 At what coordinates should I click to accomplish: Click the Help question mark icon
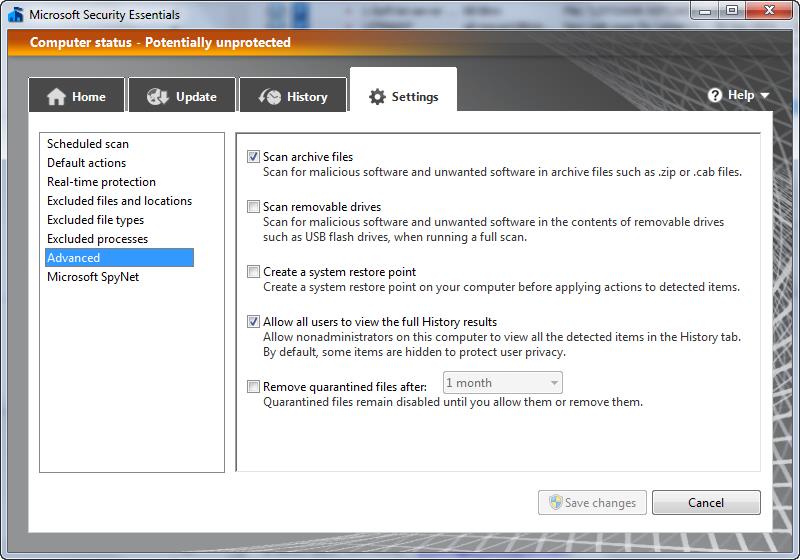tap(715, 95)
